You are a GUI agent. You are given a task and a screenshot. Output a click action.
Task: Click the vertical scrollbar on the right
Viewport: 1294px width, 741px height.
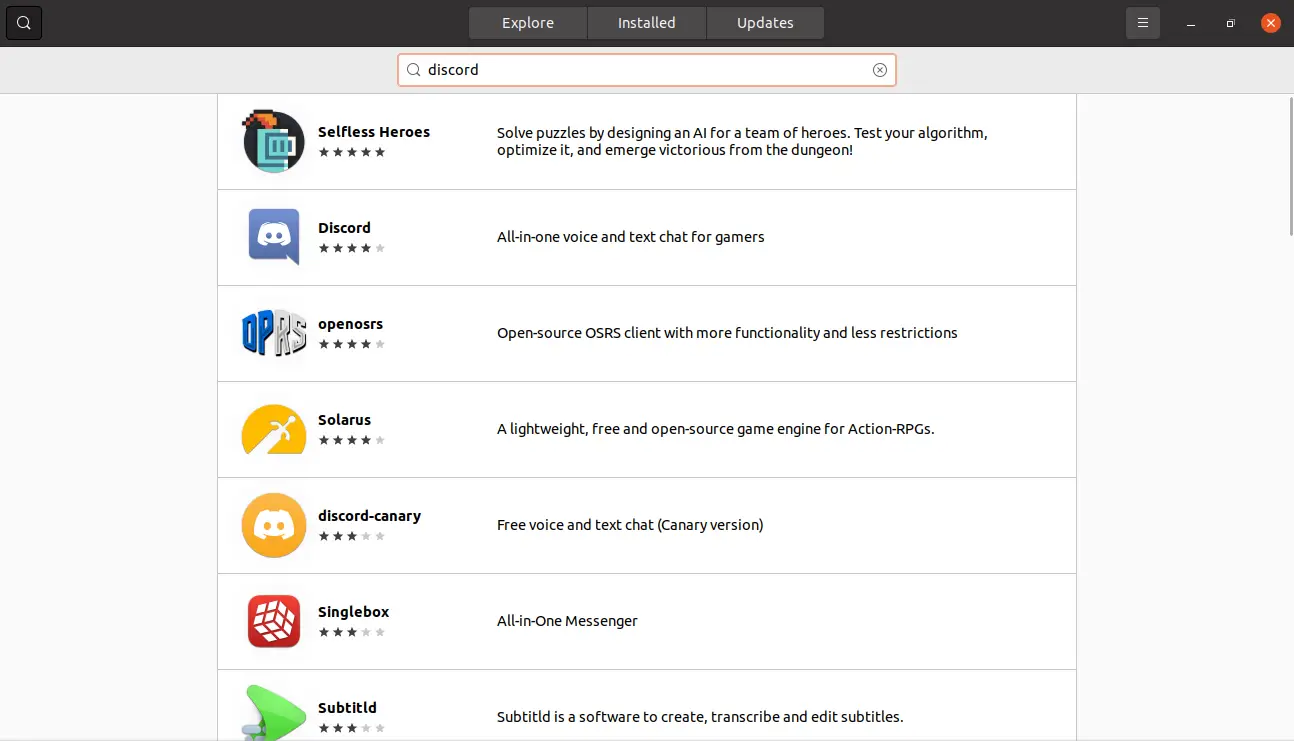tap(1290, 168)
